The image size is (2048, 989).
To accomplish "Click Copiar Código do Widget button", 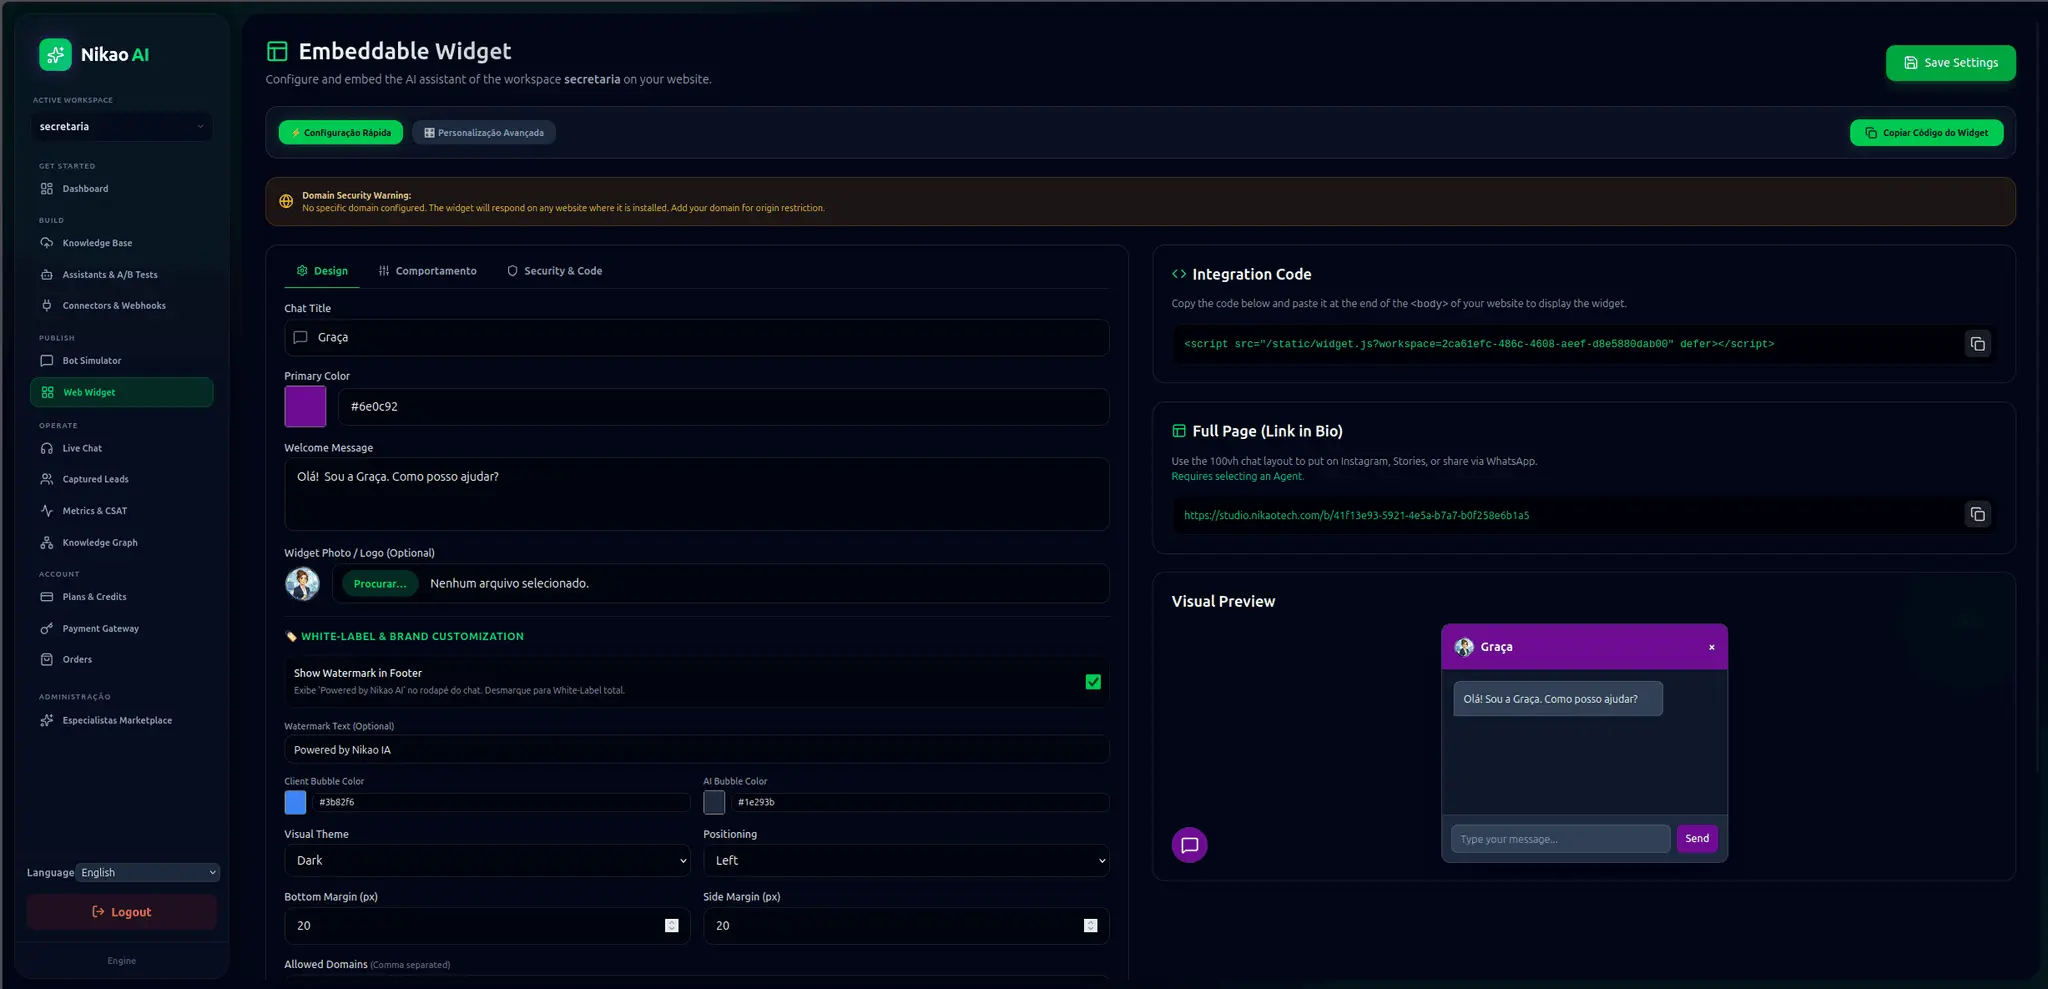I will tap(1926, 133).
